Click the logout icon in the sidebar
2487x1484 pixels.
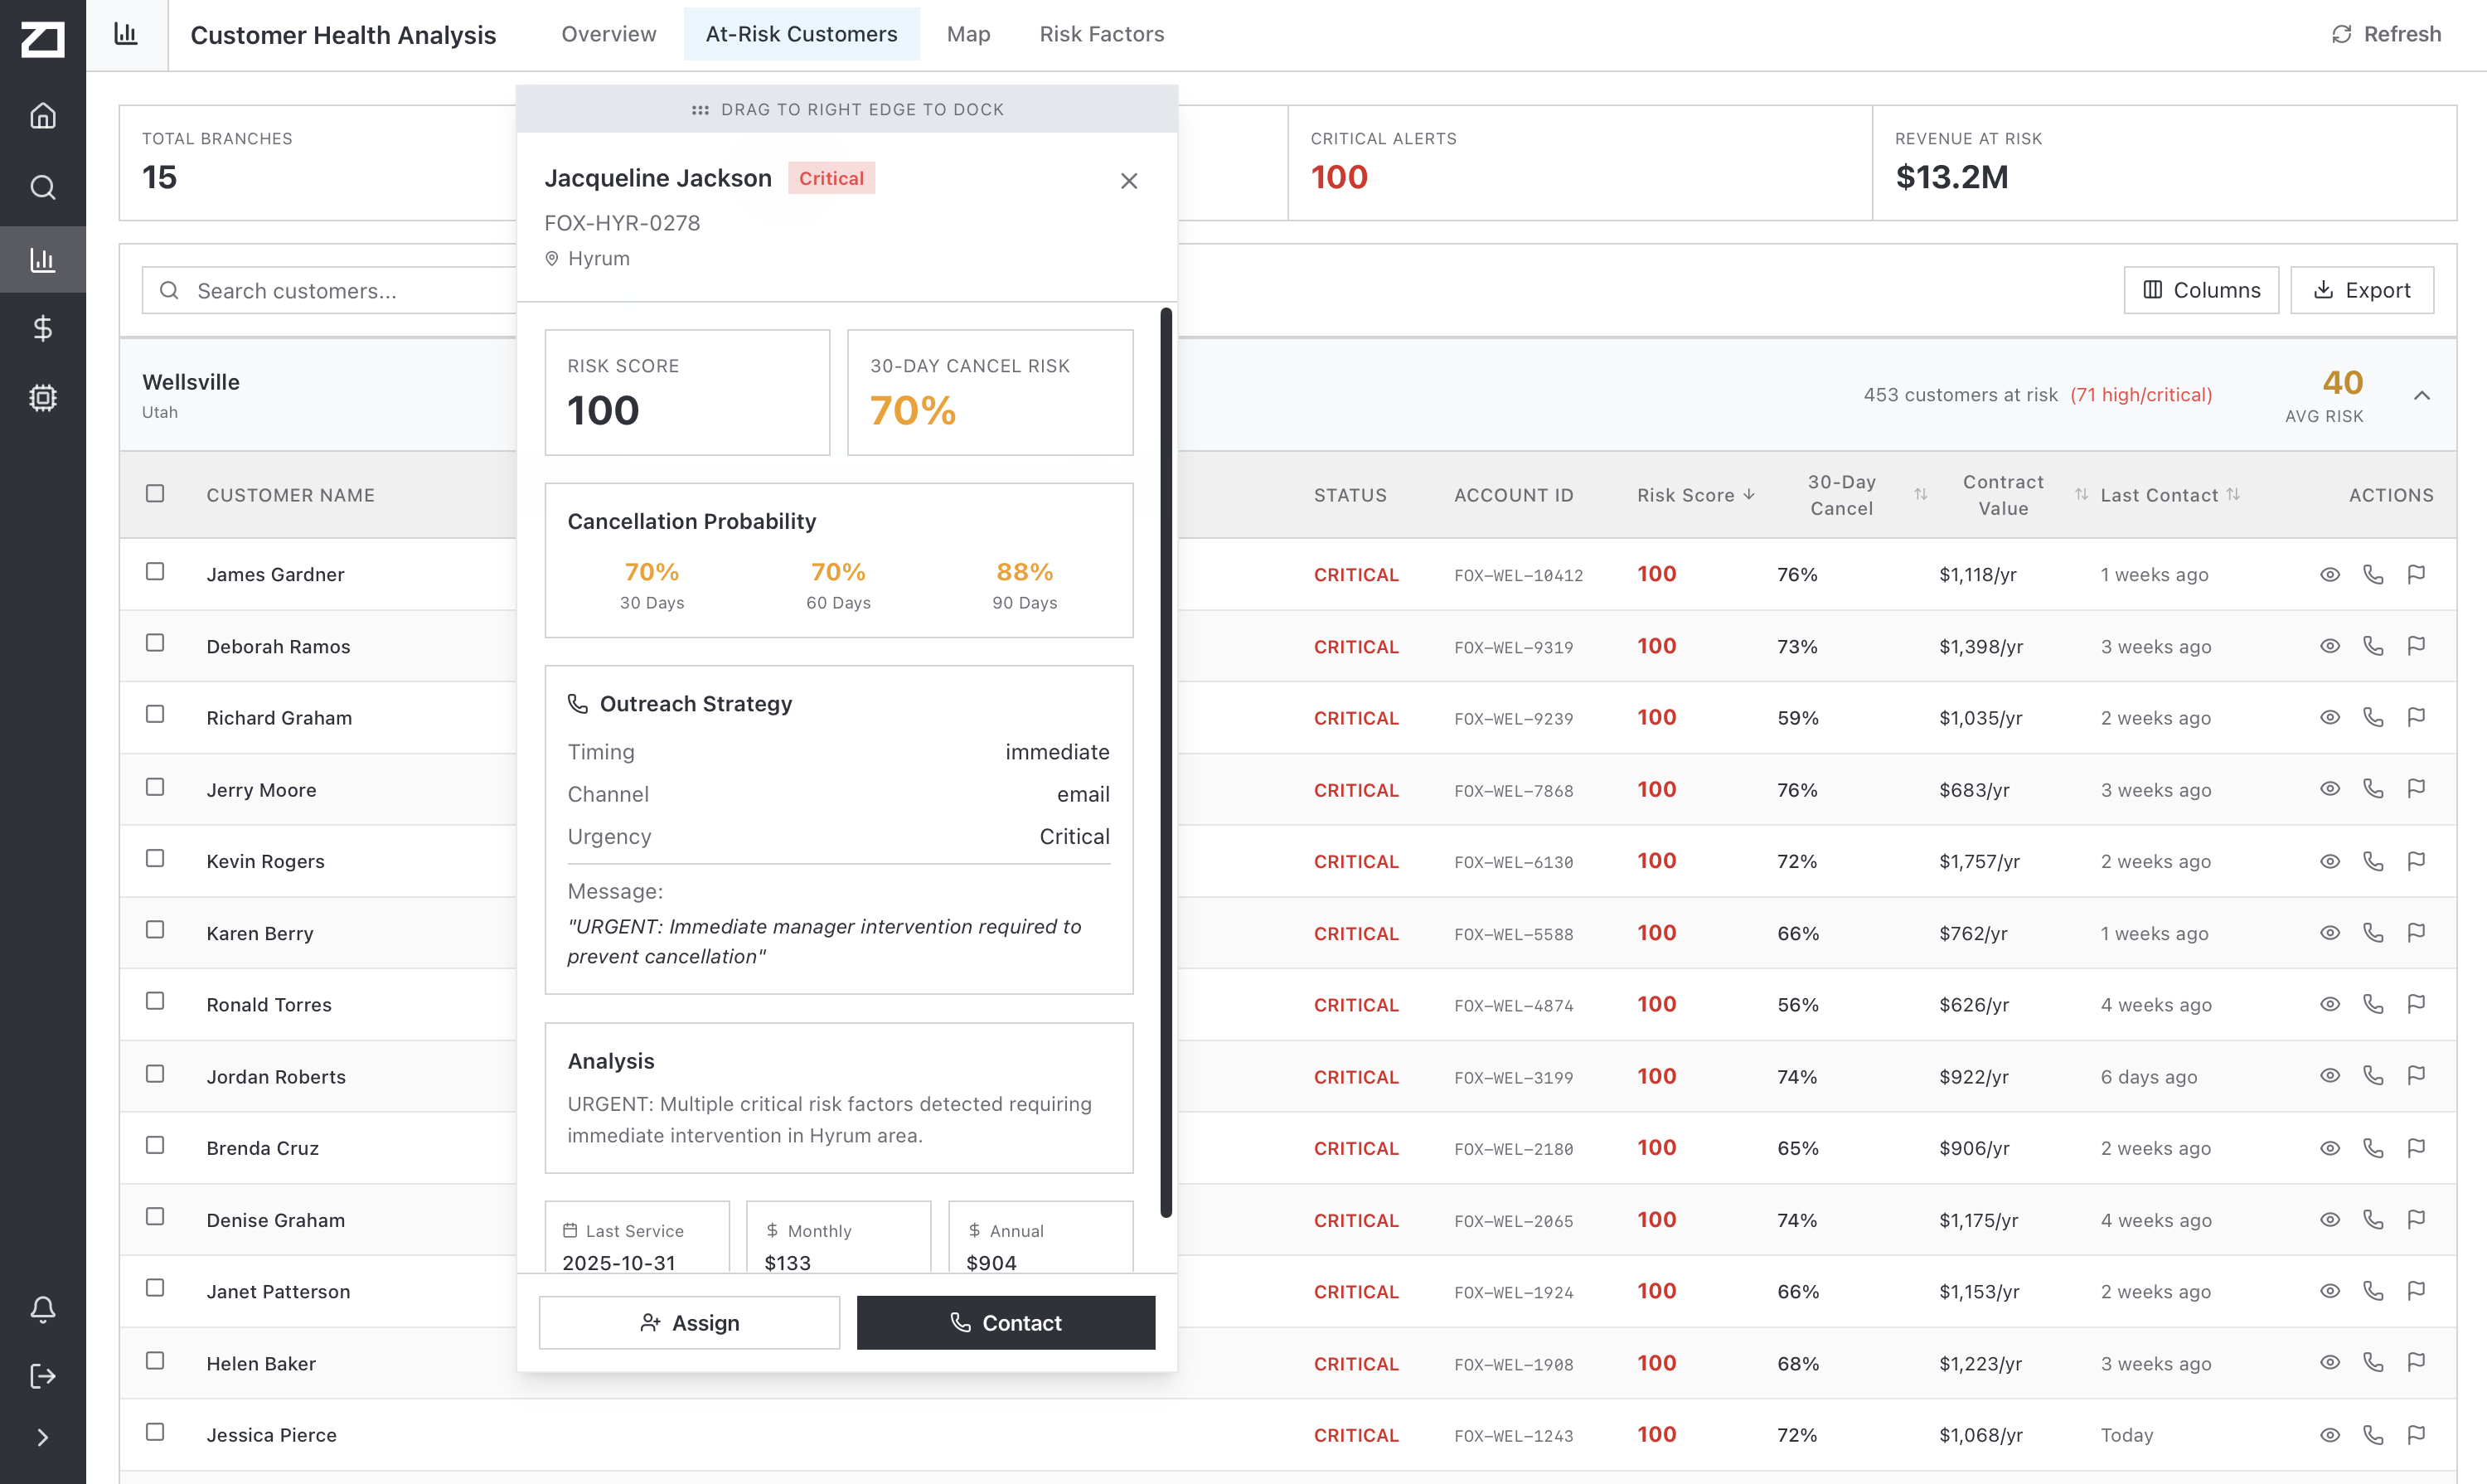point(43,1377)
